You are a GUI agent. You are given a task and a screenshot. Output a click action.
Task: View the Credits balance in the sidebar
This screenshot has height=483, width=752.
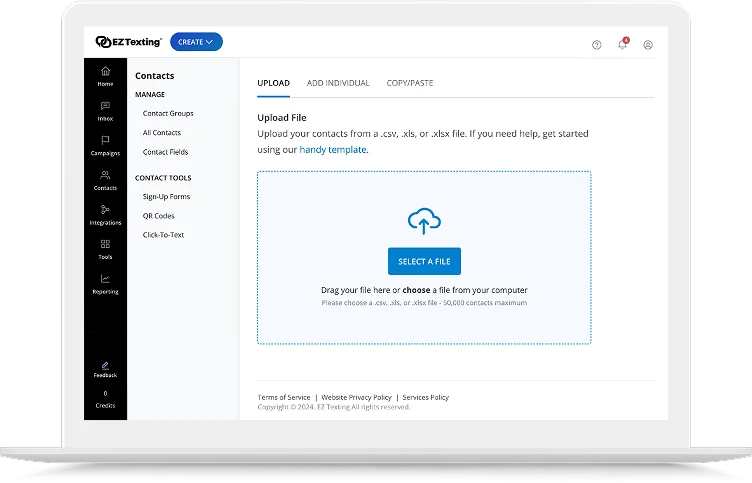106,400
